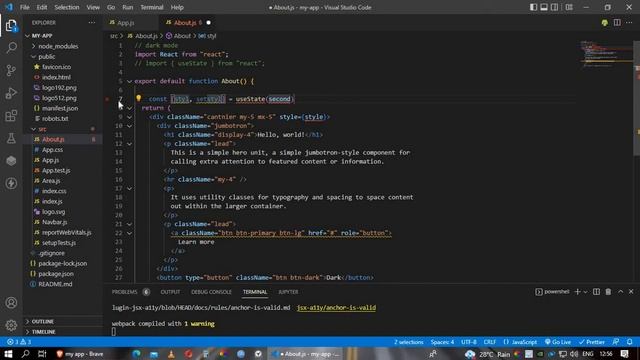Fold the About function at line 5
This screenshot has width=640, height=360.
click(x=129, y=81)
